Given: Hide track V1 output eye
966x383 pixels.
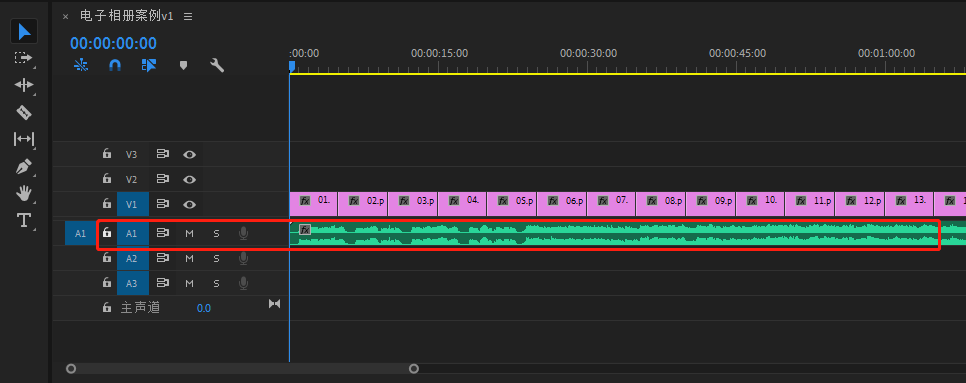Looking at the screenshot, I should [x=190, y=204].
